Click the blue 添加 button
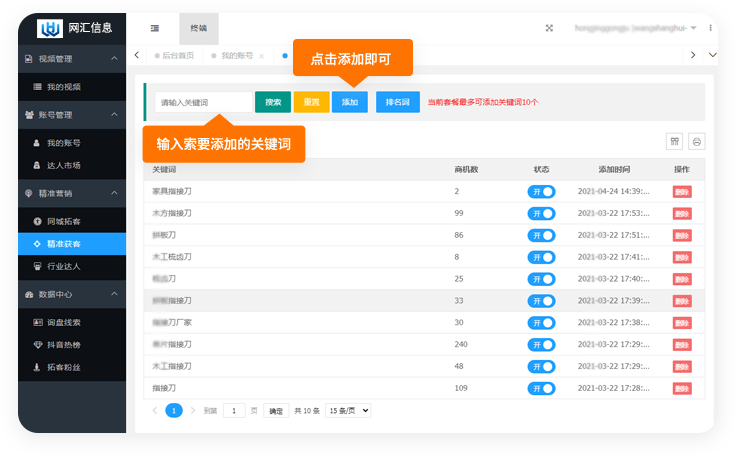The image size is (736, 456). 350,102
